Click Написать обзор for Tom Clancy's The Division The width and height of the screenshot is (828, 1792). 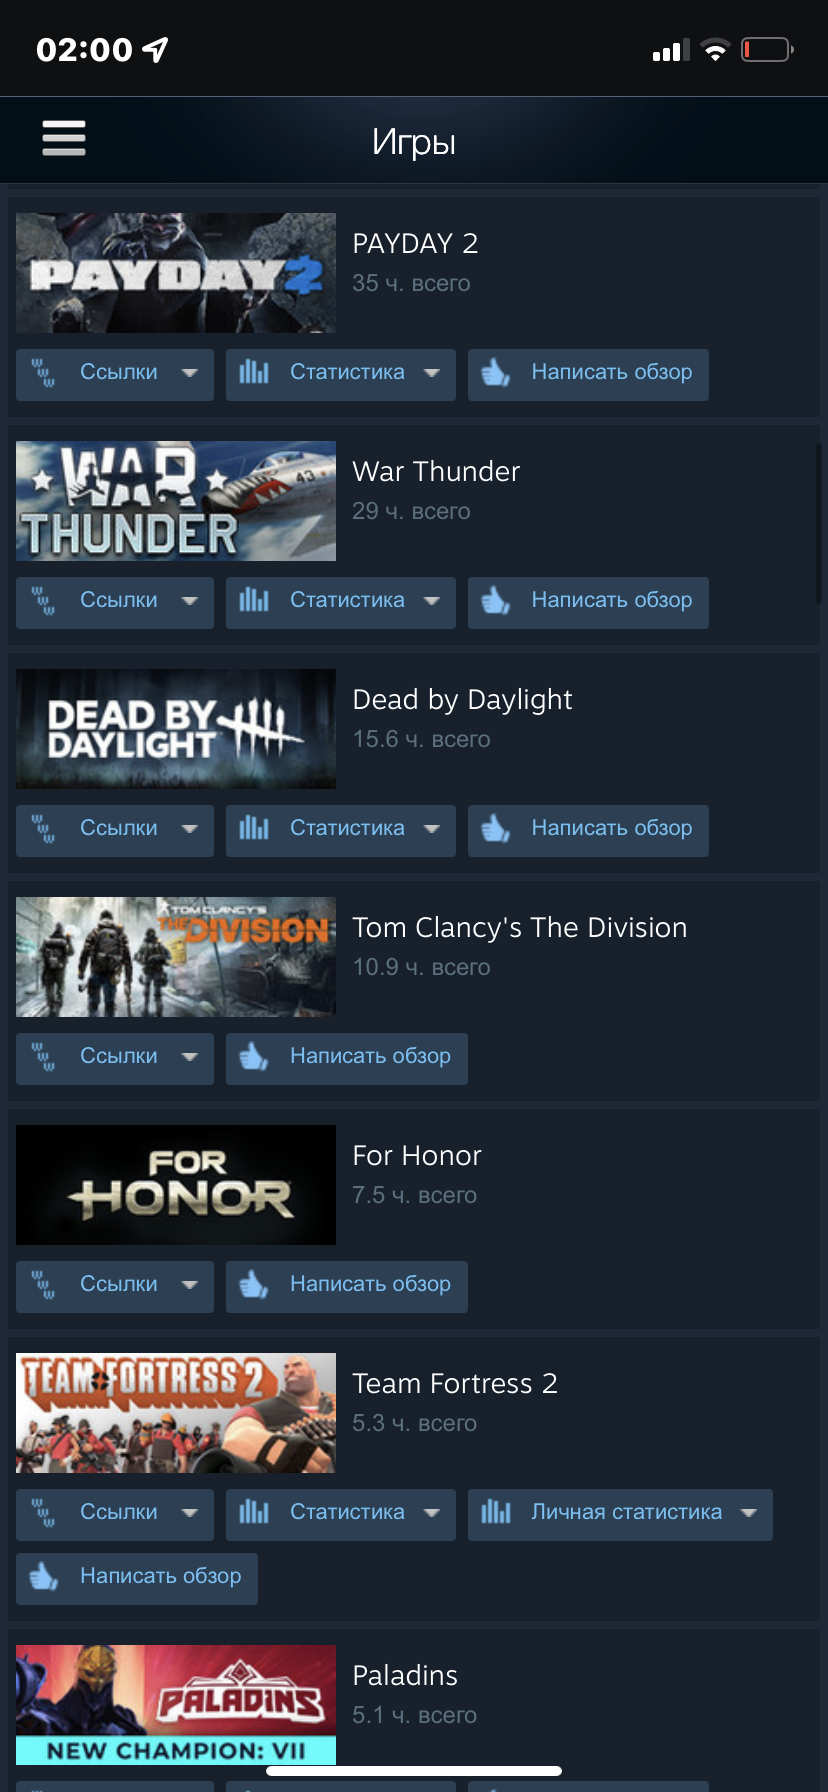pyautogui.click(x=347, y=1059)
